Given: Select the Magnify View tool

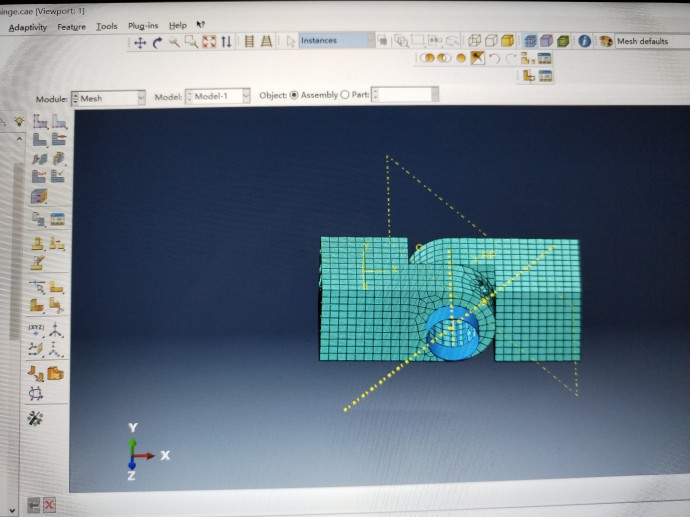Looking at the screenshot, I should (174, 42).
